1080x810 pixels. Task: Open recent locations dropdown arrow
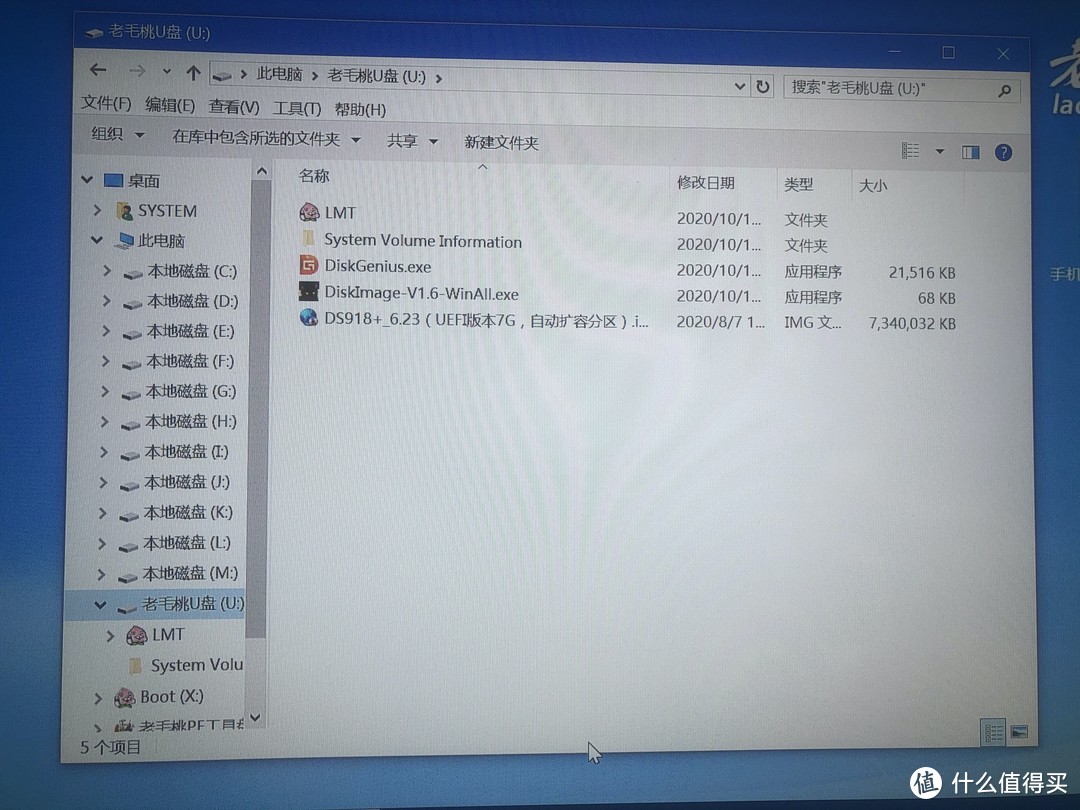coord(167,71)
